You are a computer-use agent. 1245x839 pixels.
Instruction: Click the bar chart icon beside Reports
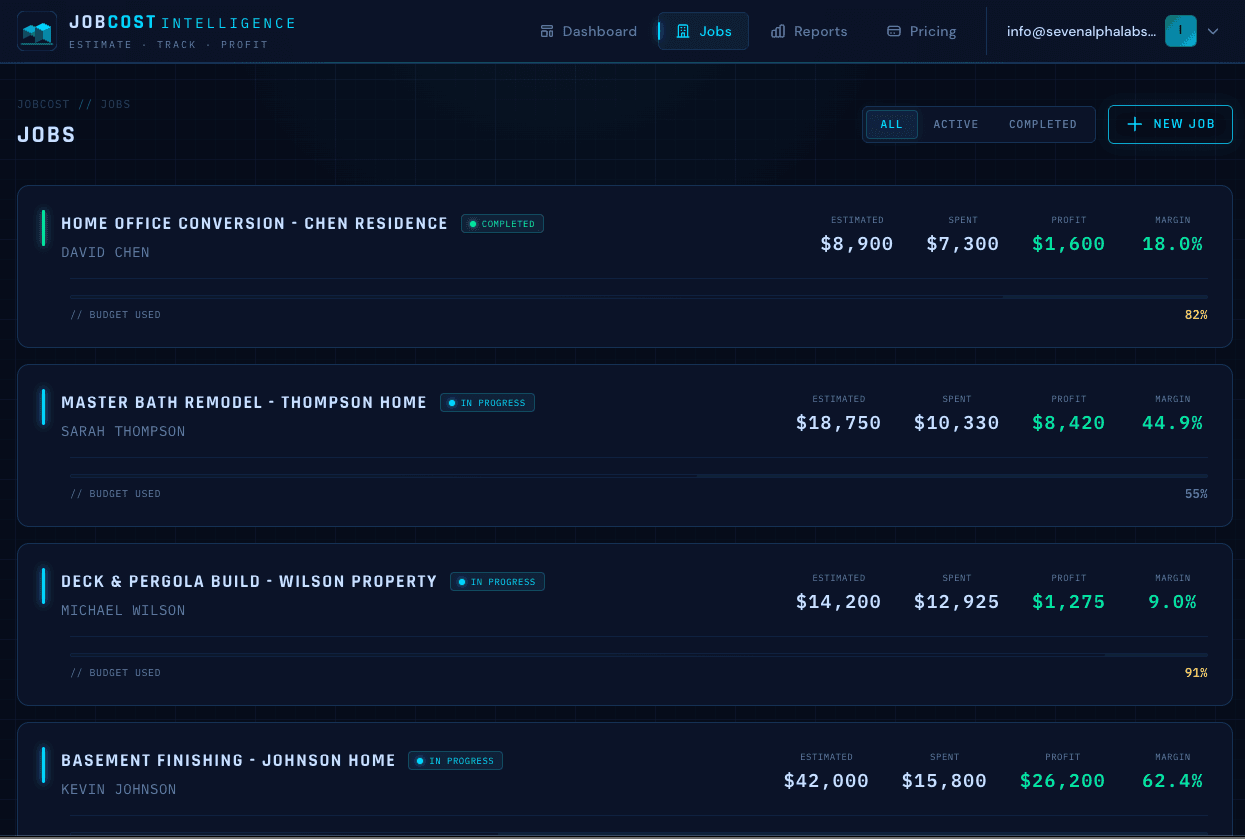778,31
